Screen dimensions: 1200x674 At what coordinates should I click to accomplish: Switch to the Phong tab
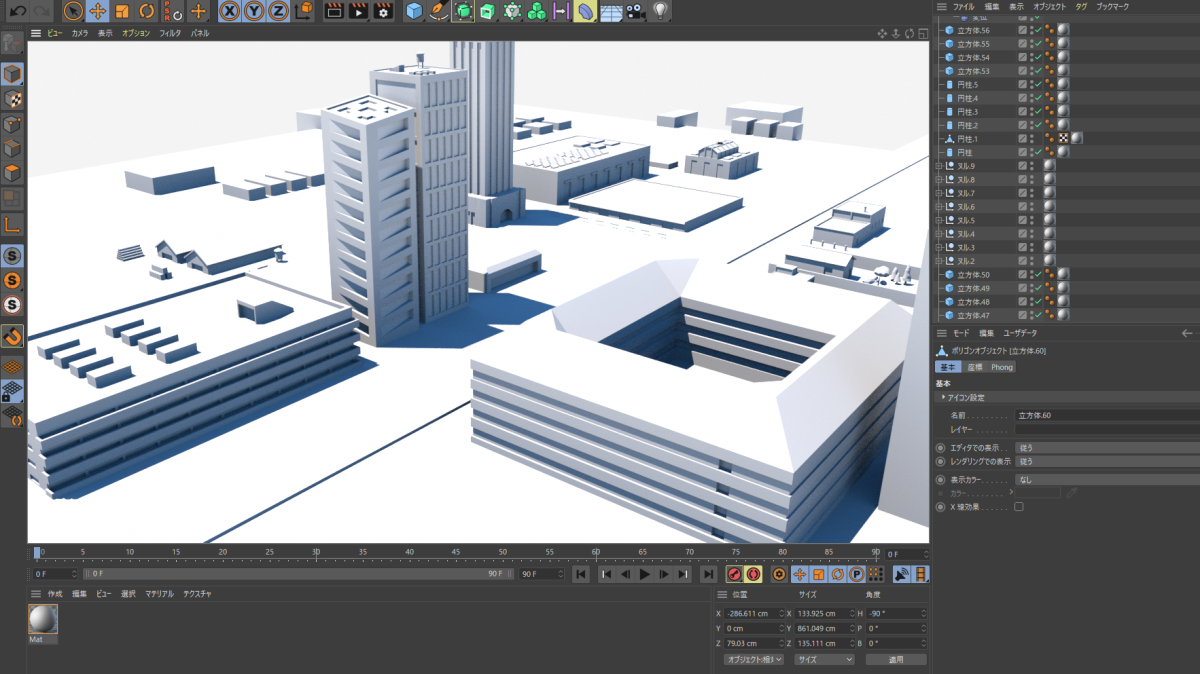click(x=1001, y=367)
